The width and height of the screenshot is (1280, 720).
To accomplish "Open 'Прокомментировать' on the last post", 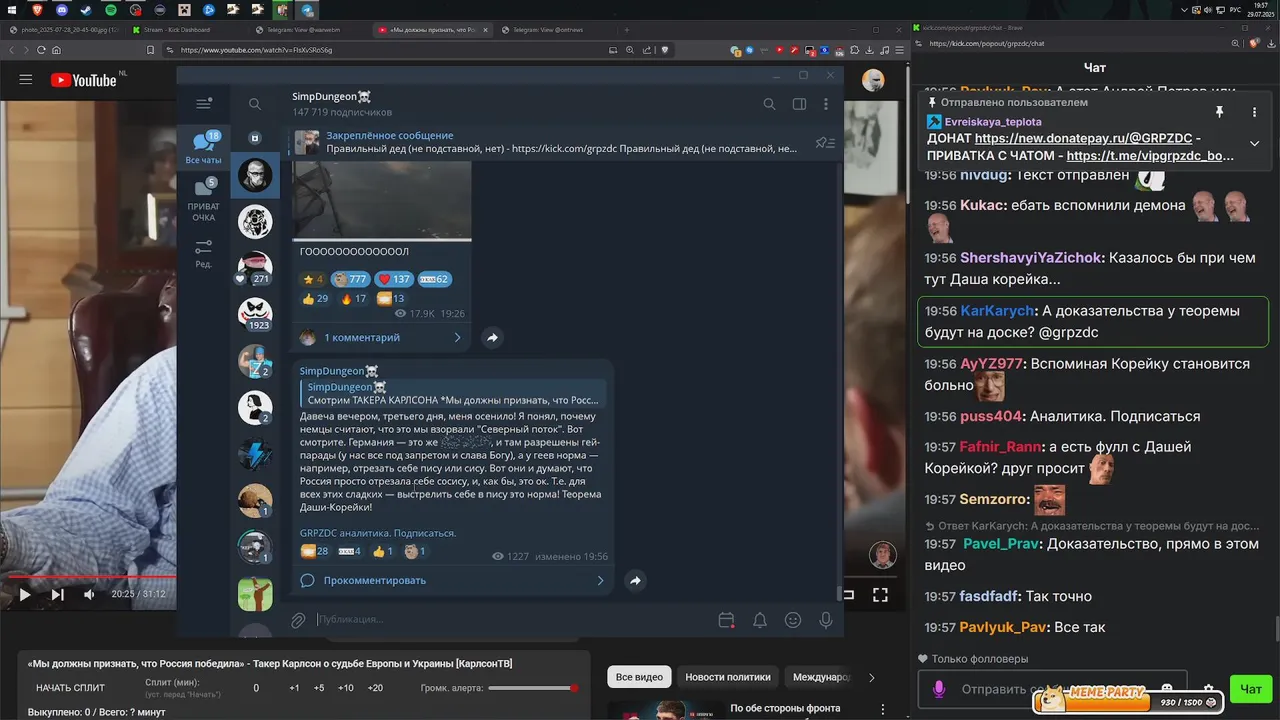I will (453, 580).
